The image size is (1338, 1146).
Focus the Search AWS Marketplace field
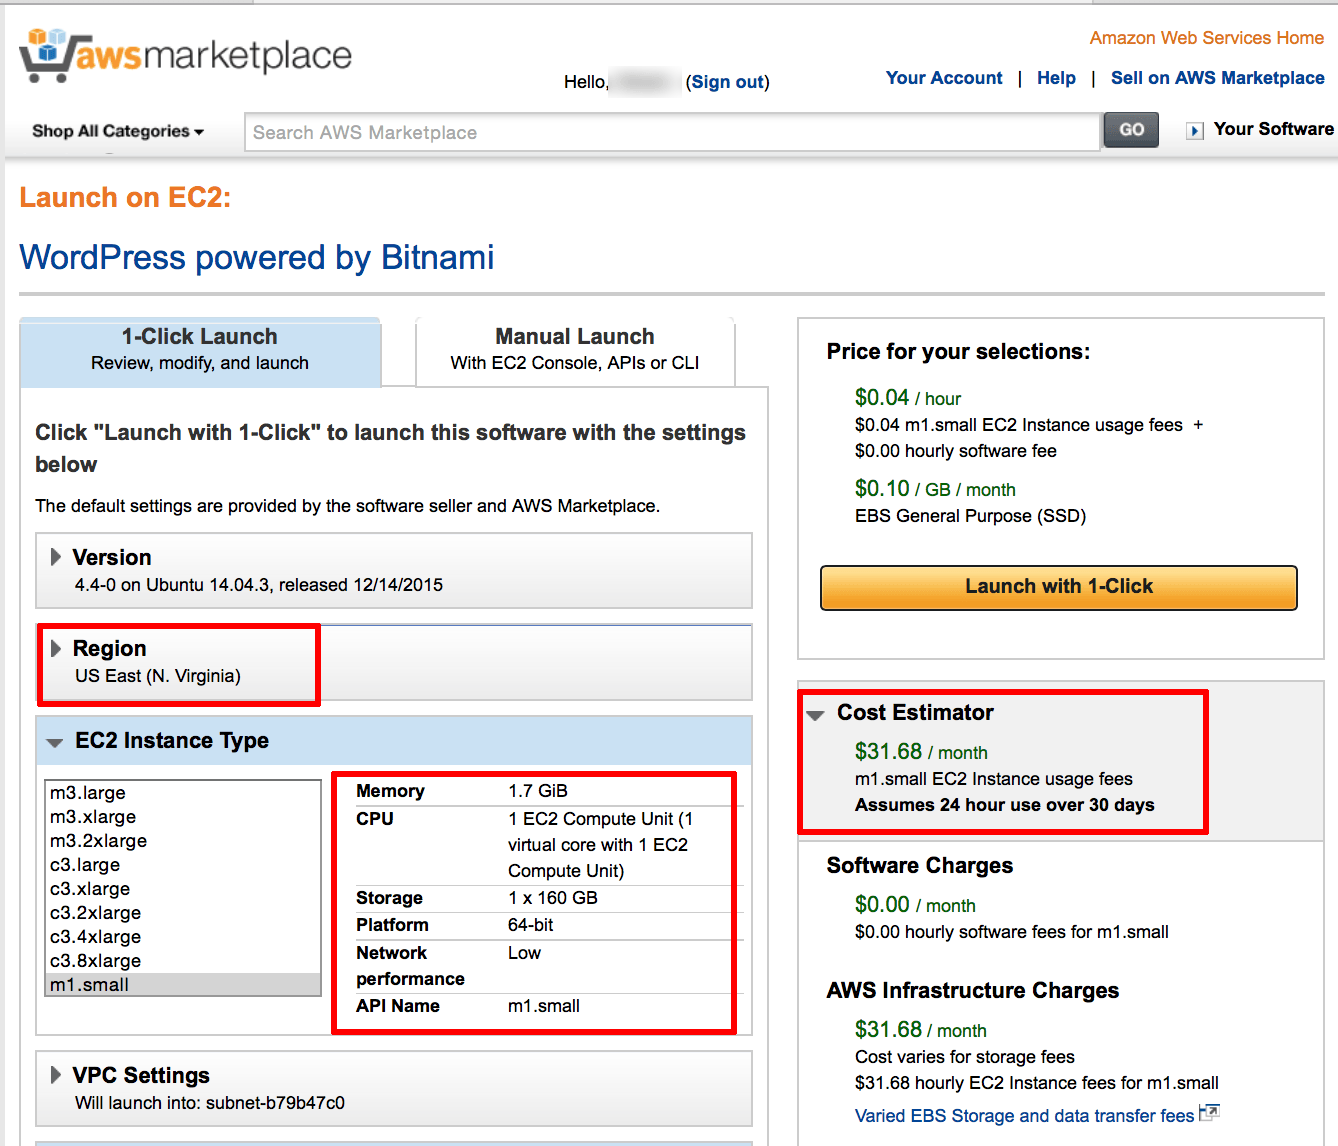[672, 132]
